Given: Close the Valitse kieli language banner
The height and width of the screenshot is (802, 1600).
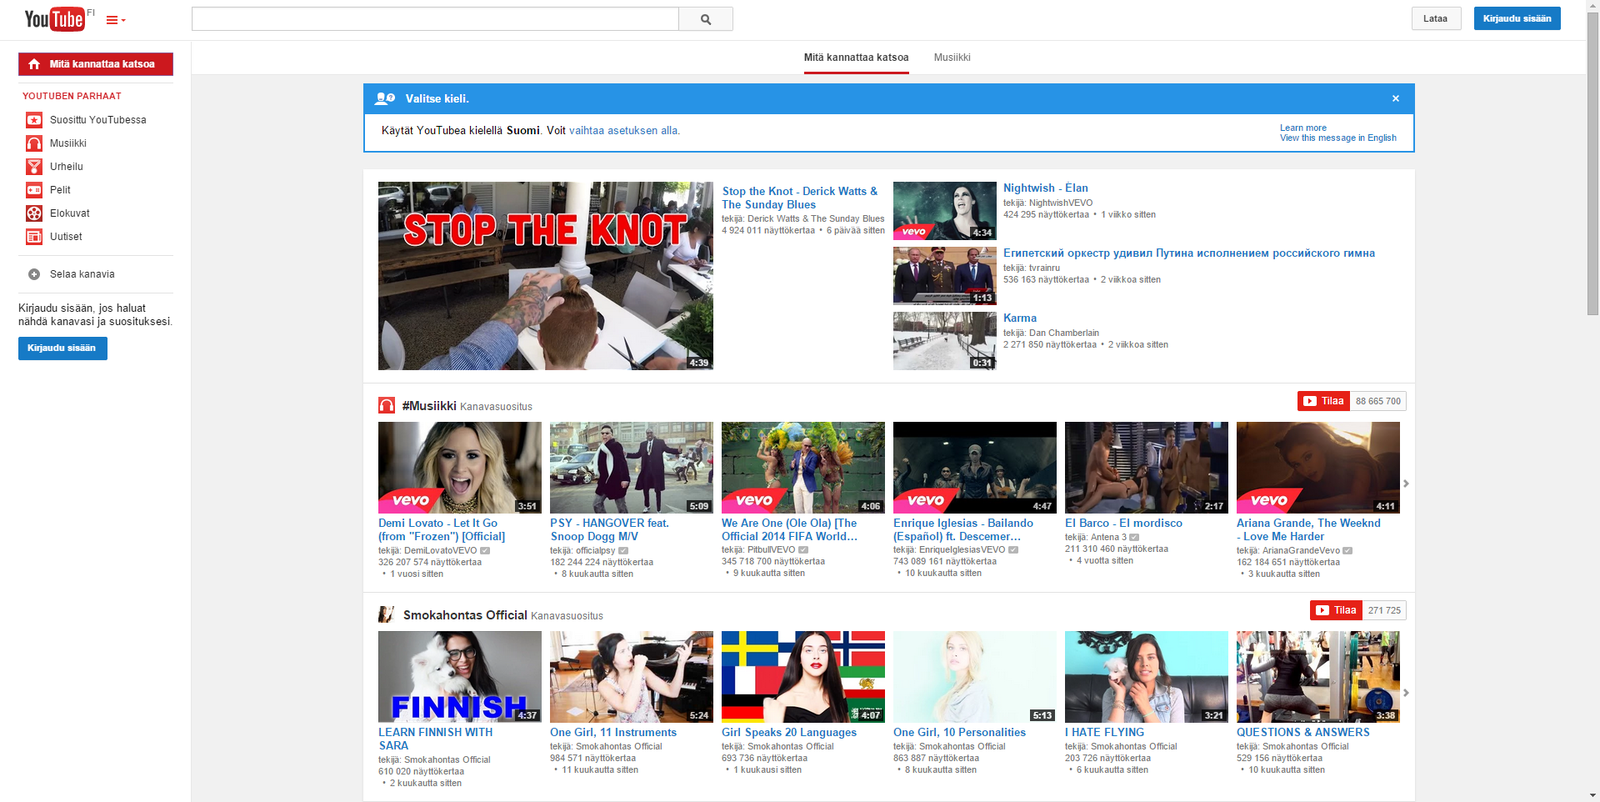Looking at the screenshot, I should click(x=1395, y=98).
